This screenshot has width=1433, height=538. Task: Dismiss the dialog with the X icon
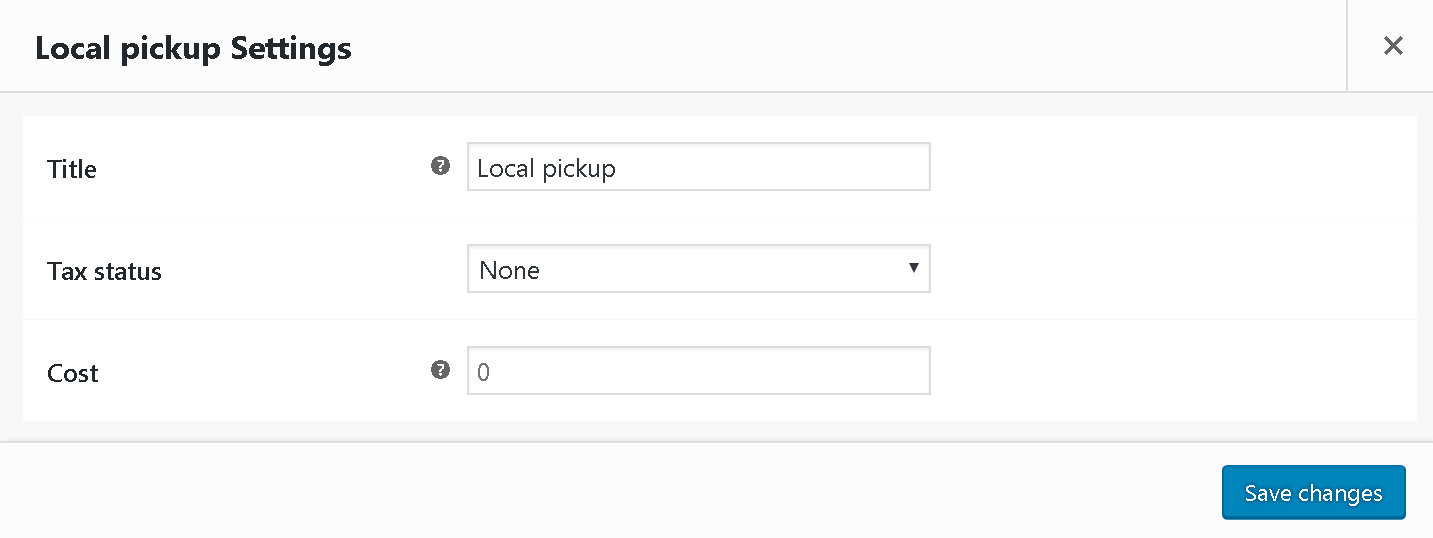[1392, 46]
